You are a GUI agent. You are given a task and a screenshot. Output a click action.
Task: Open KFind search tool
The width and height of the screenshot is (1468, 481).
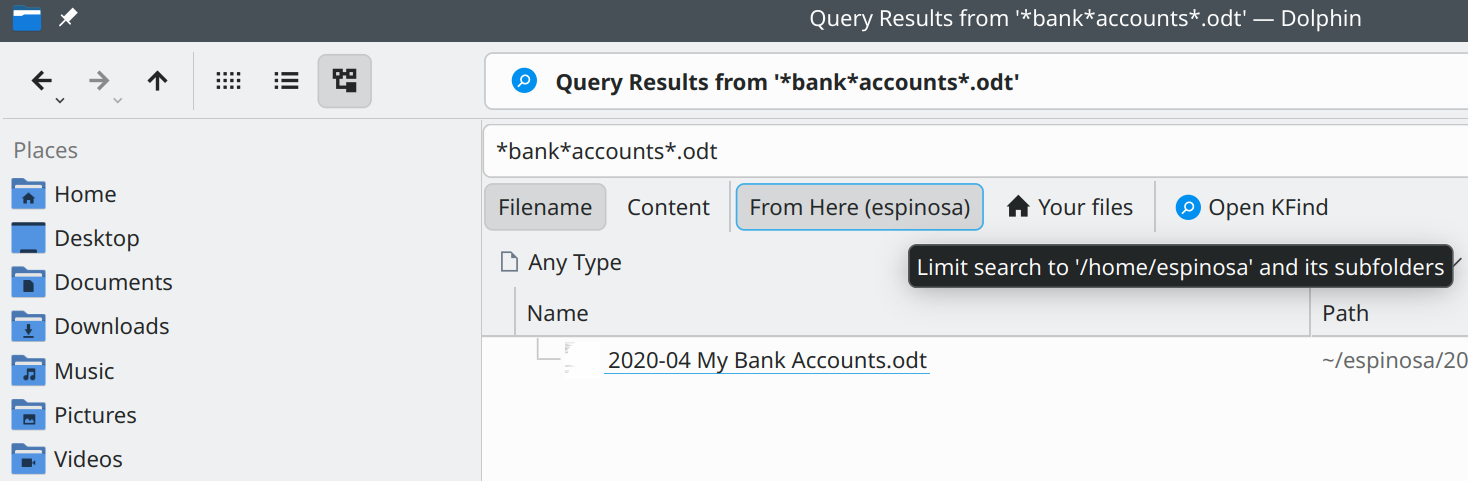pyautogui.click(x=1252, y=207)
